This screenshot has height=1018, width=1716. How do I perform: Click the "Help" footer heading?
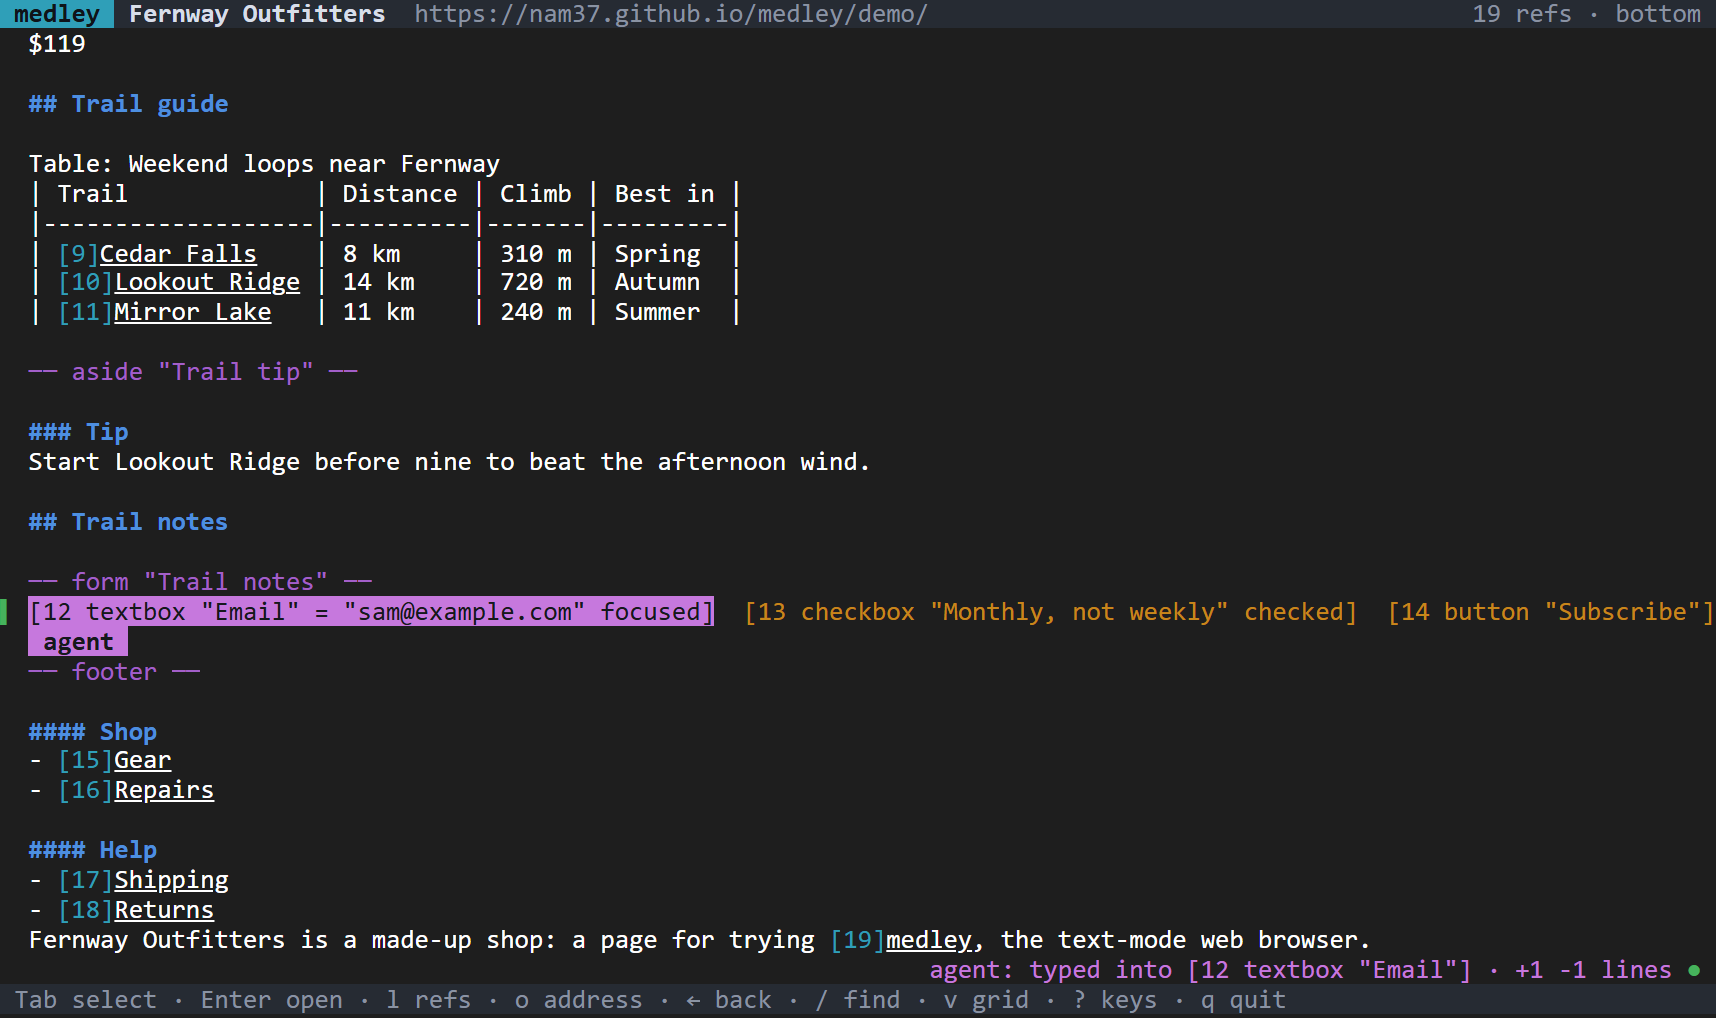click(93, 850)
